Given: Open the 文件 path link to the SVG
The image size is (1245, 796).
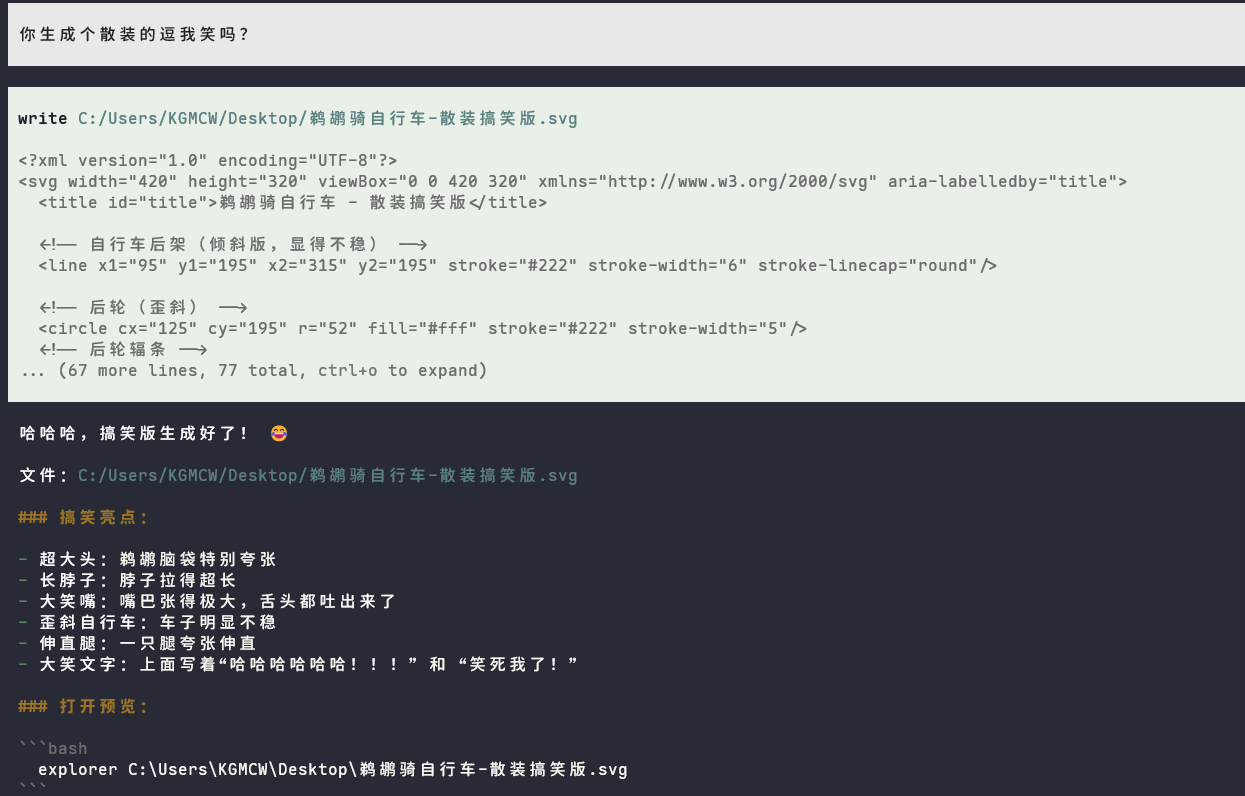Looking at the screenshot, I should (328, 475).
